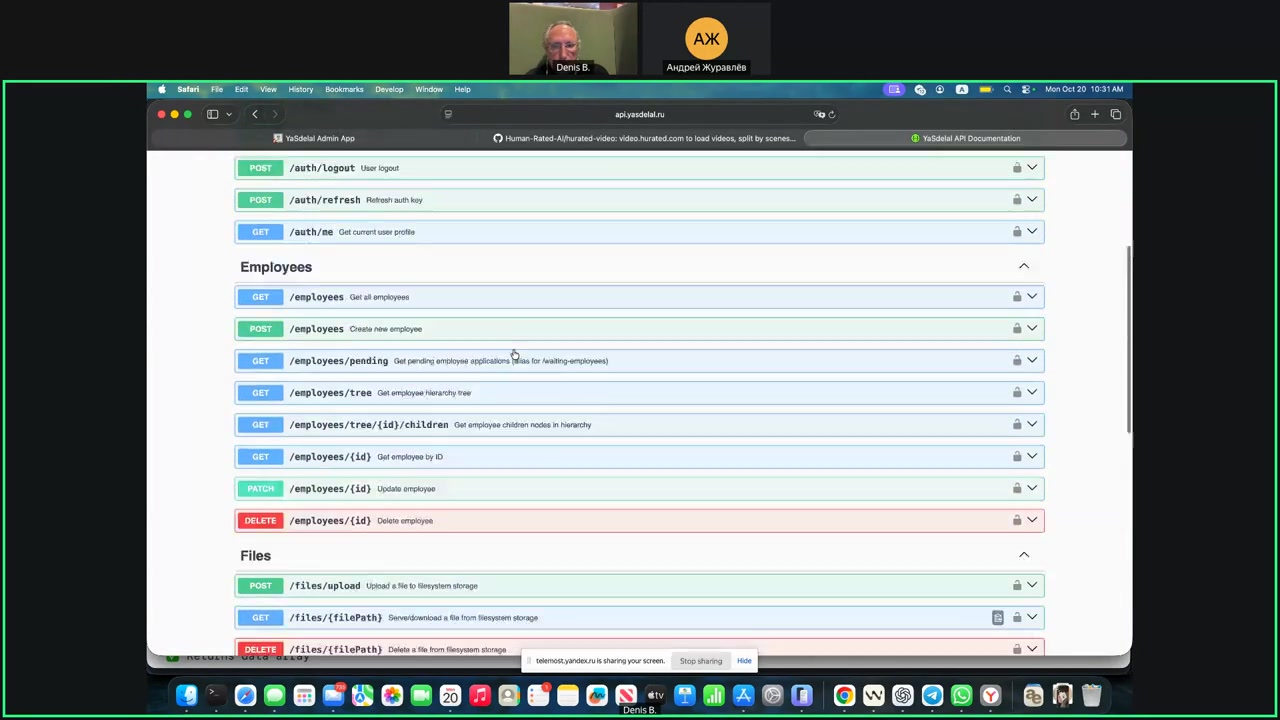Open Telegram from the Dock
1280x720 pixels.
(x=932, y=696)
